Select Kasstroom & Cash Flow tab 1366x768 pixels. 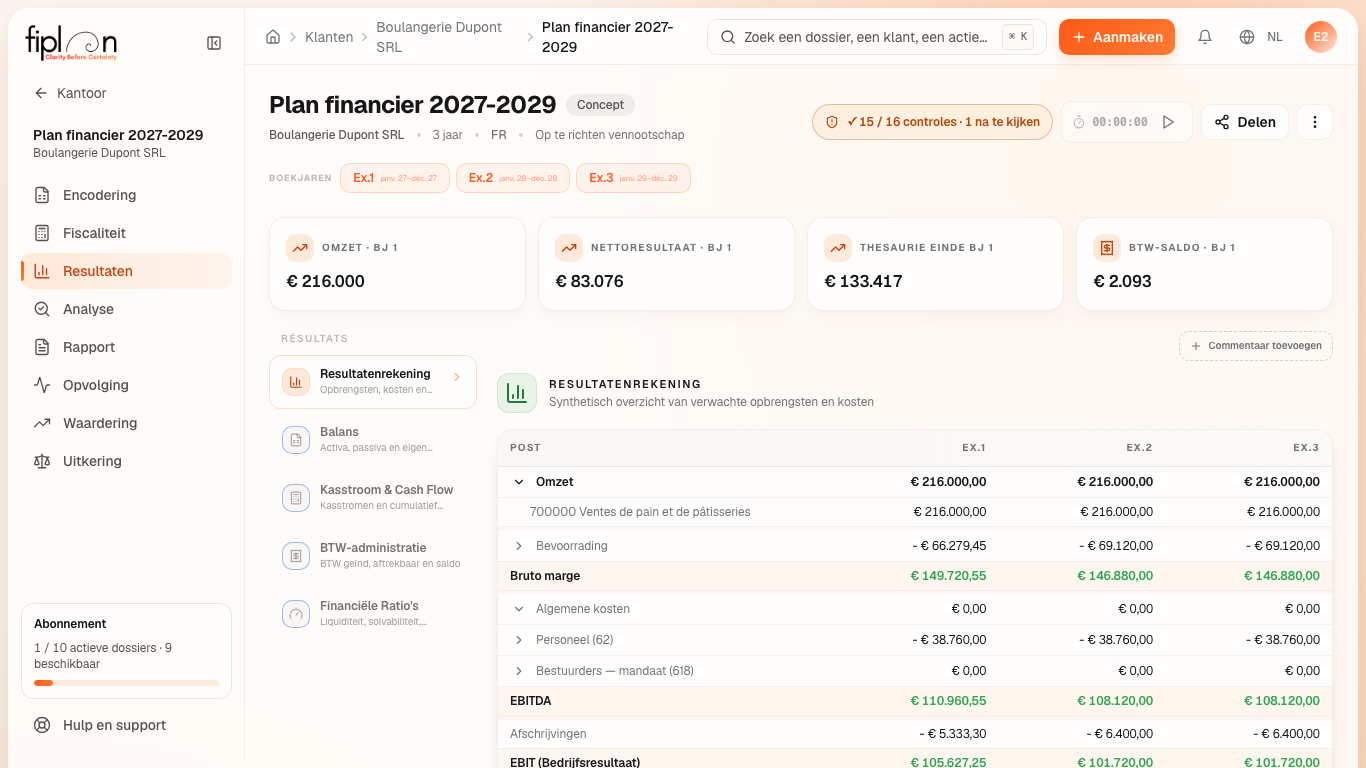[x=373, y=498]
